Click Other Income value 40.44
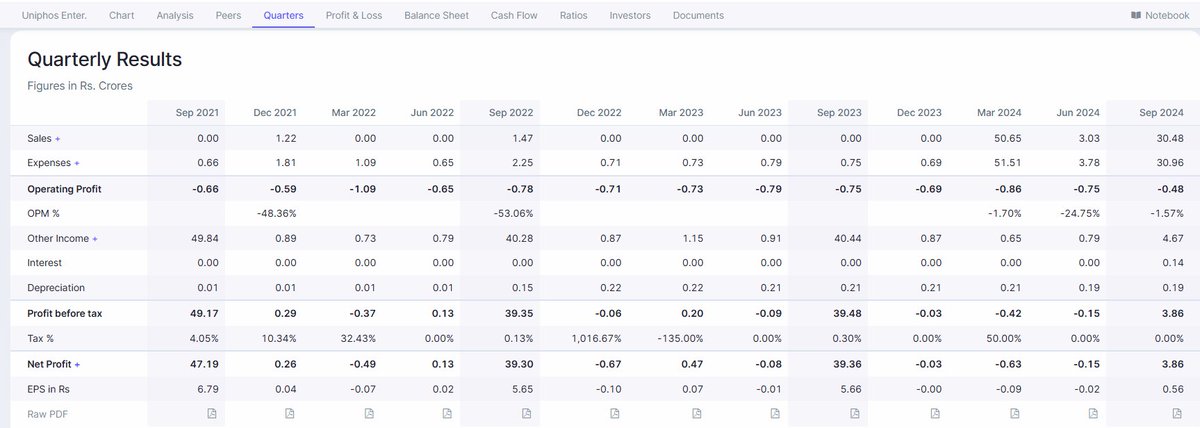1200x428 pixels. (847, 238)
